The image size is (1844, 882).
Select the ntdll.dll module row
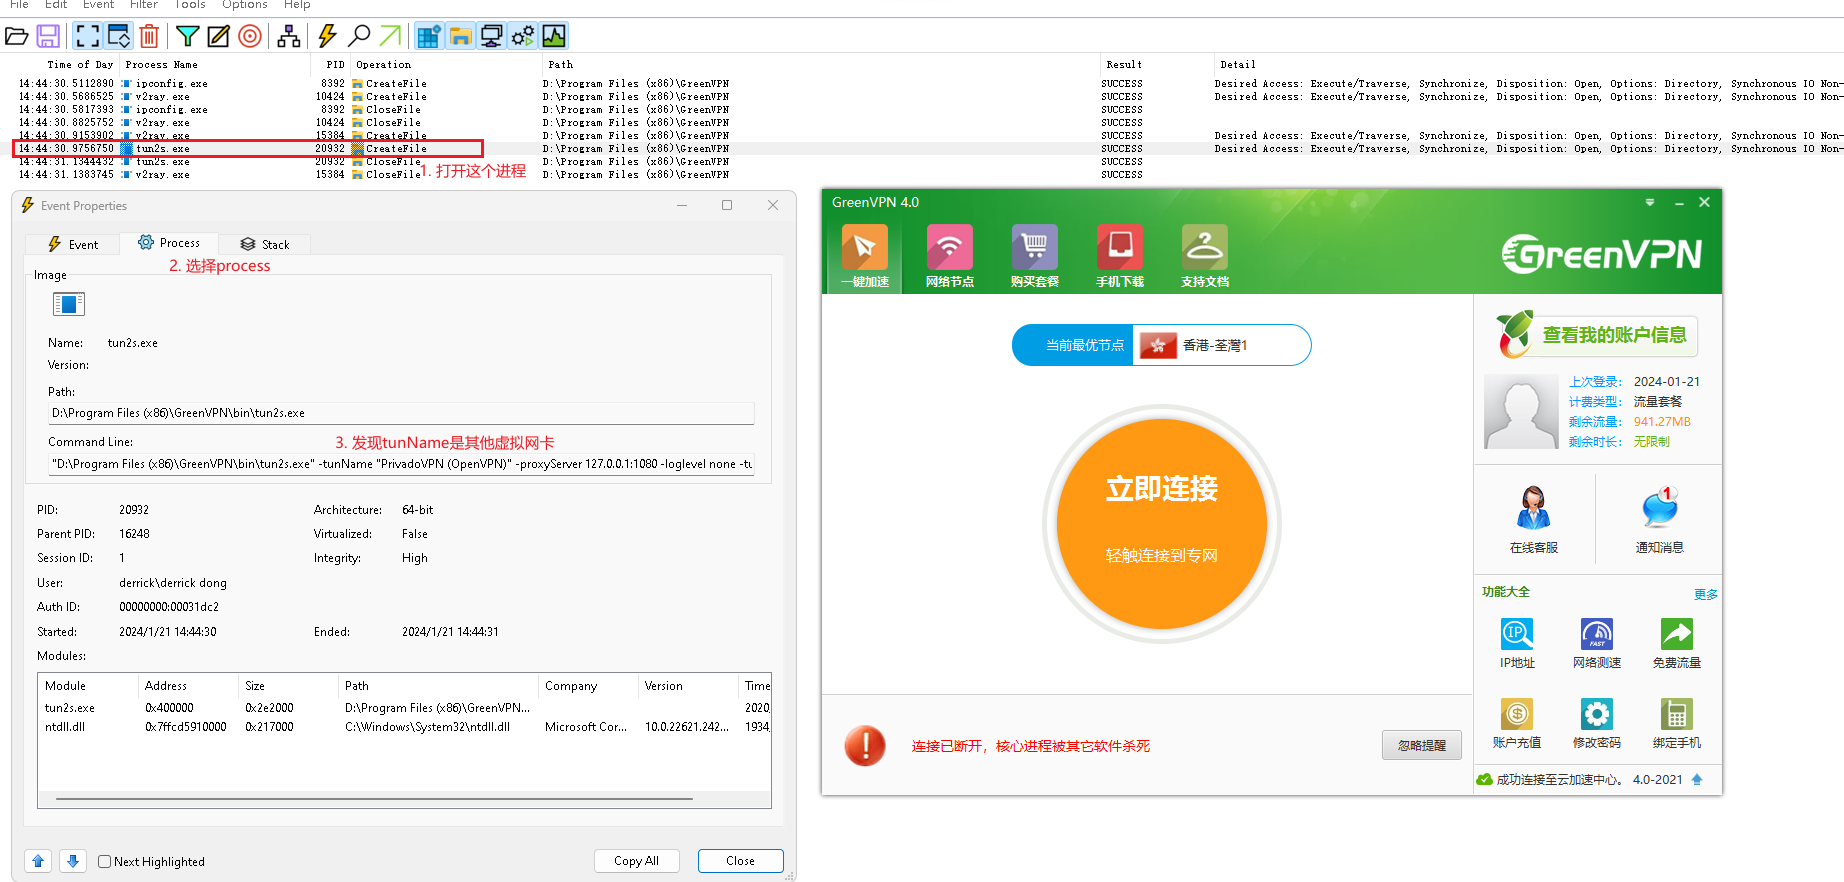click(x=404, y=727)
